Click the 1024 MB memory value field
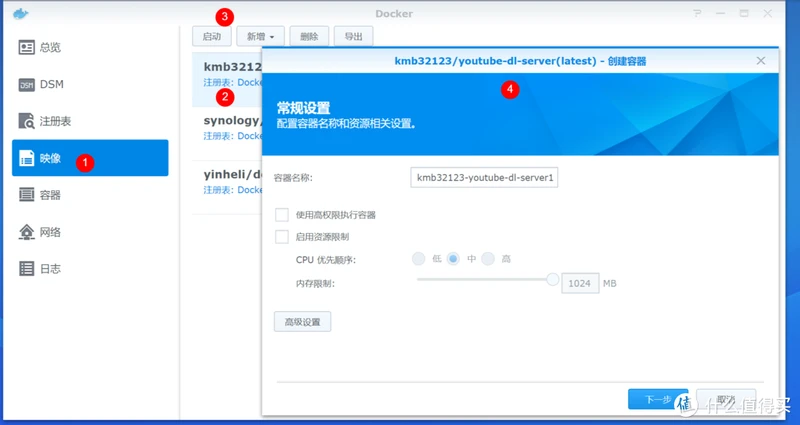Image resolution: width=800 pixels, height=425 pixels. coord(580,283)
